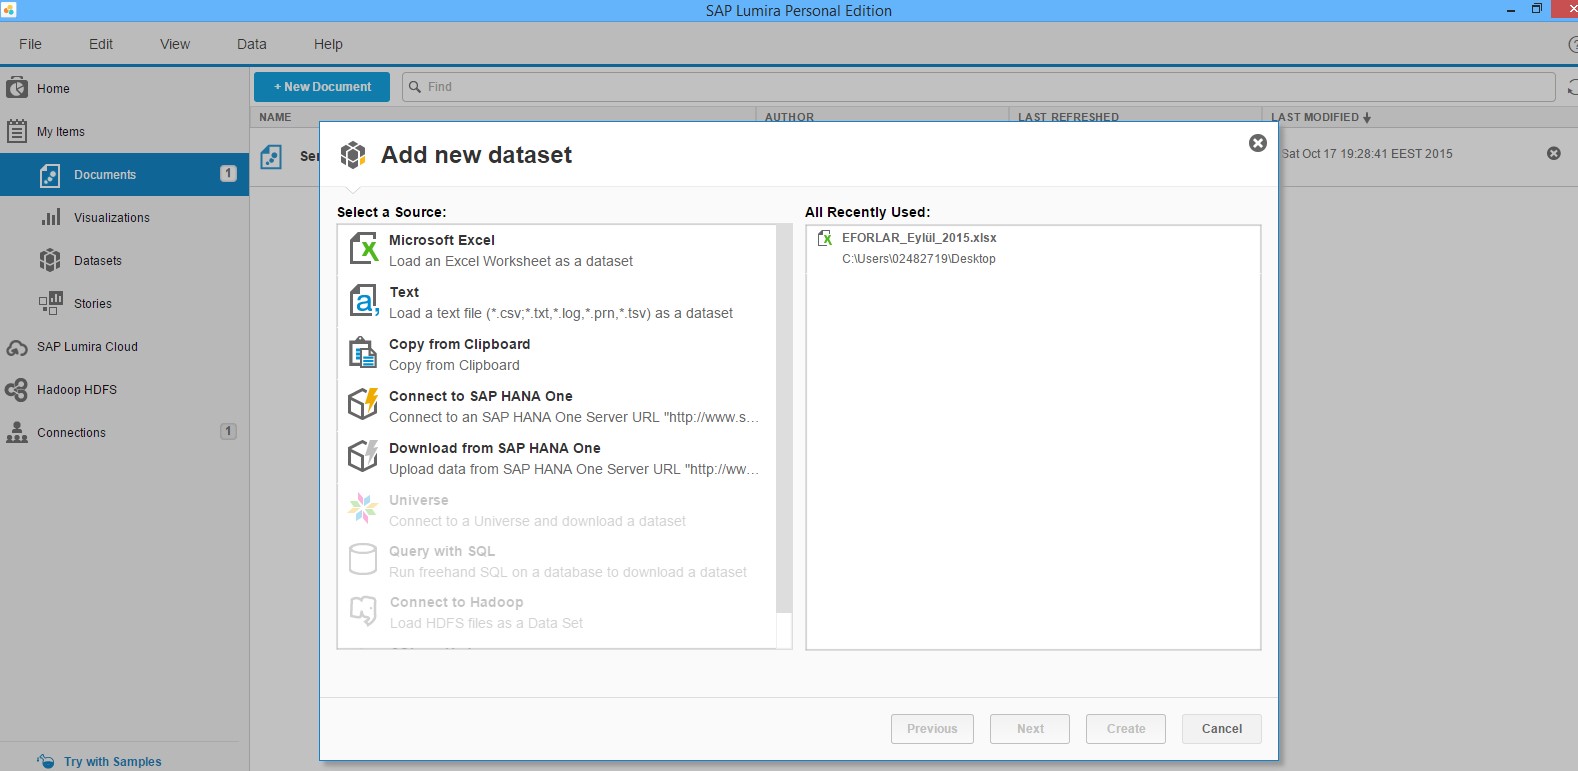Open SAP Lumira Cloud section
This screenshot has width=1578, height=771.
pyautogui.click(x=86, y=346)
